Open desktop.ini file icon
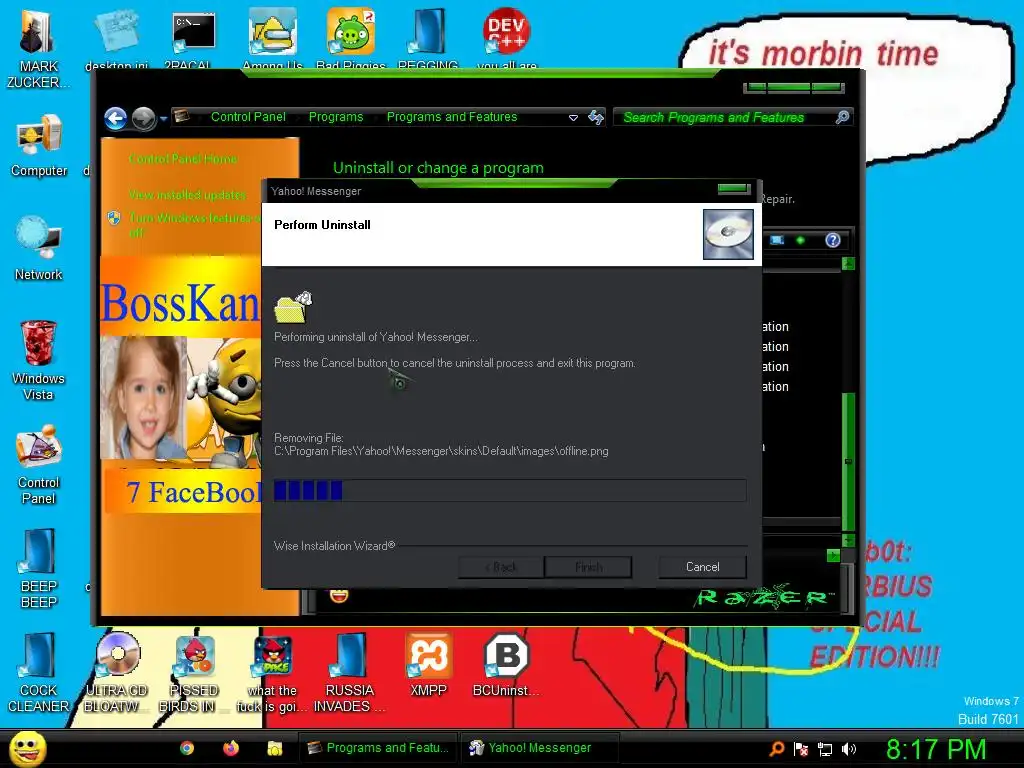The width and height of the screenshot is (1024, 768). pyautogui.click(x=117, y=41)
